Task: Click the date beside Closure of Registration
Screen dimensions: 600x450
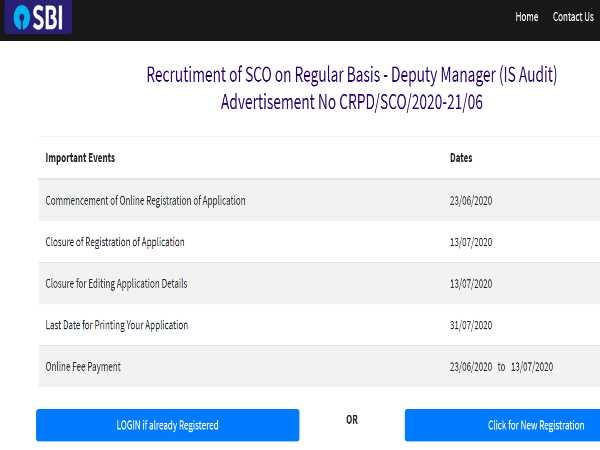Action: 471,242
